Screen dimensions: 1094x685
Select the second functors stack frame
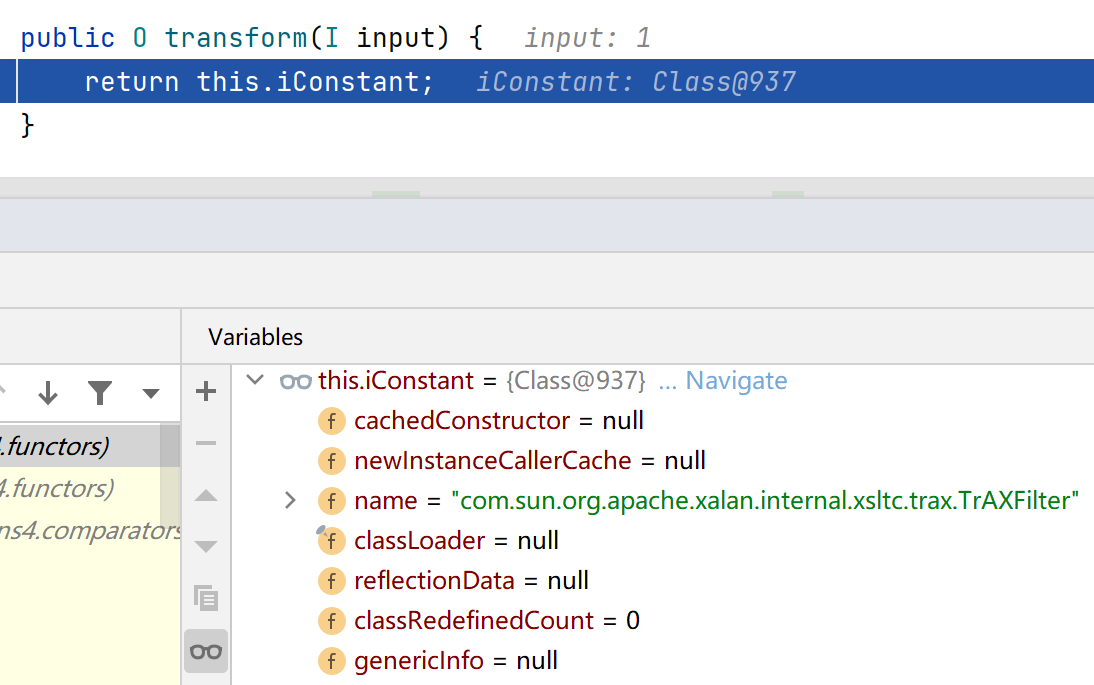click(60, 488)
